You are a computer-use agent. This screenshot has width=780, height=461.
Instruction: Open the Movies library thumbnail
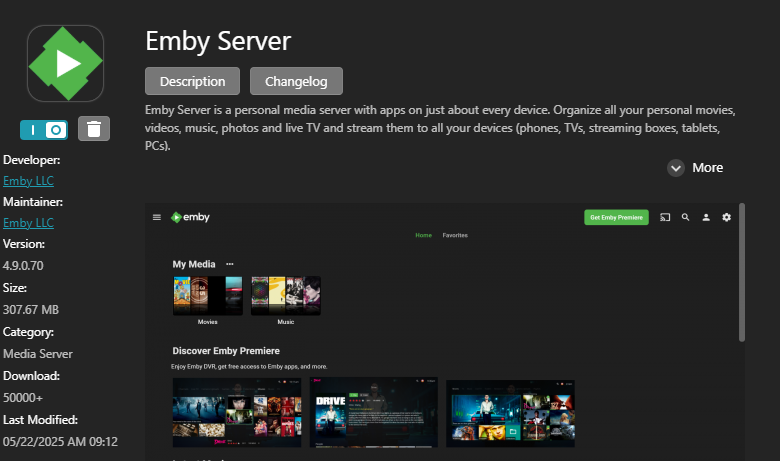(x=207, y=296)
